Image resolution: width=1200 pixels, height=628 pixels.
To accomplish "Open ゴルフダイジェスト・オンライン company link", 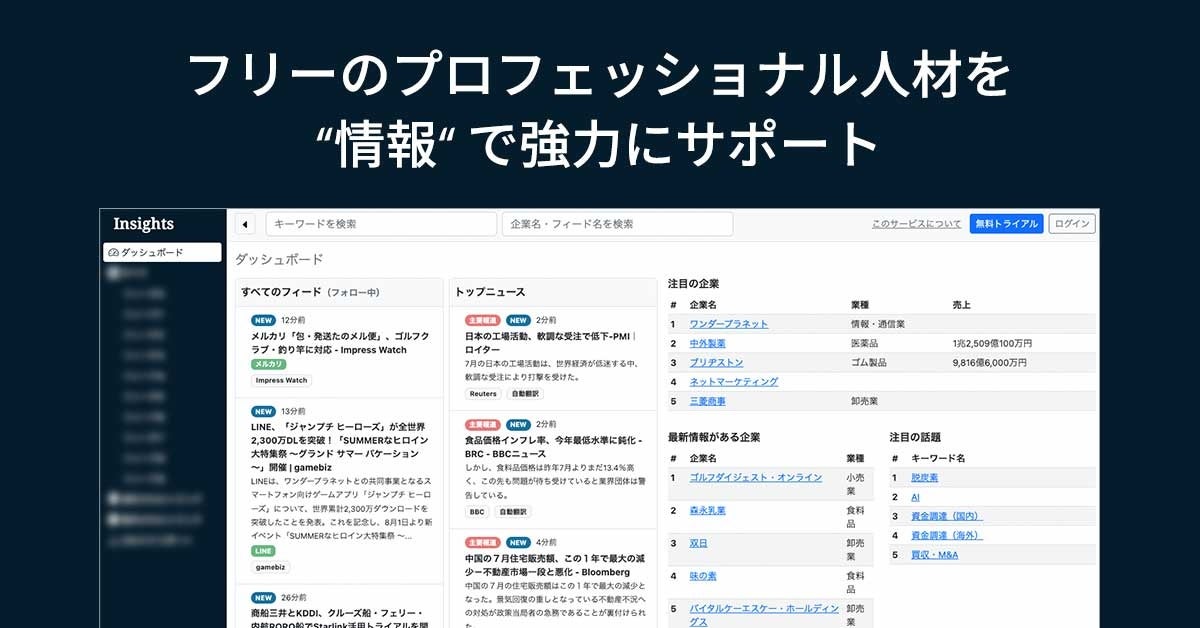I will click(756, 477).
